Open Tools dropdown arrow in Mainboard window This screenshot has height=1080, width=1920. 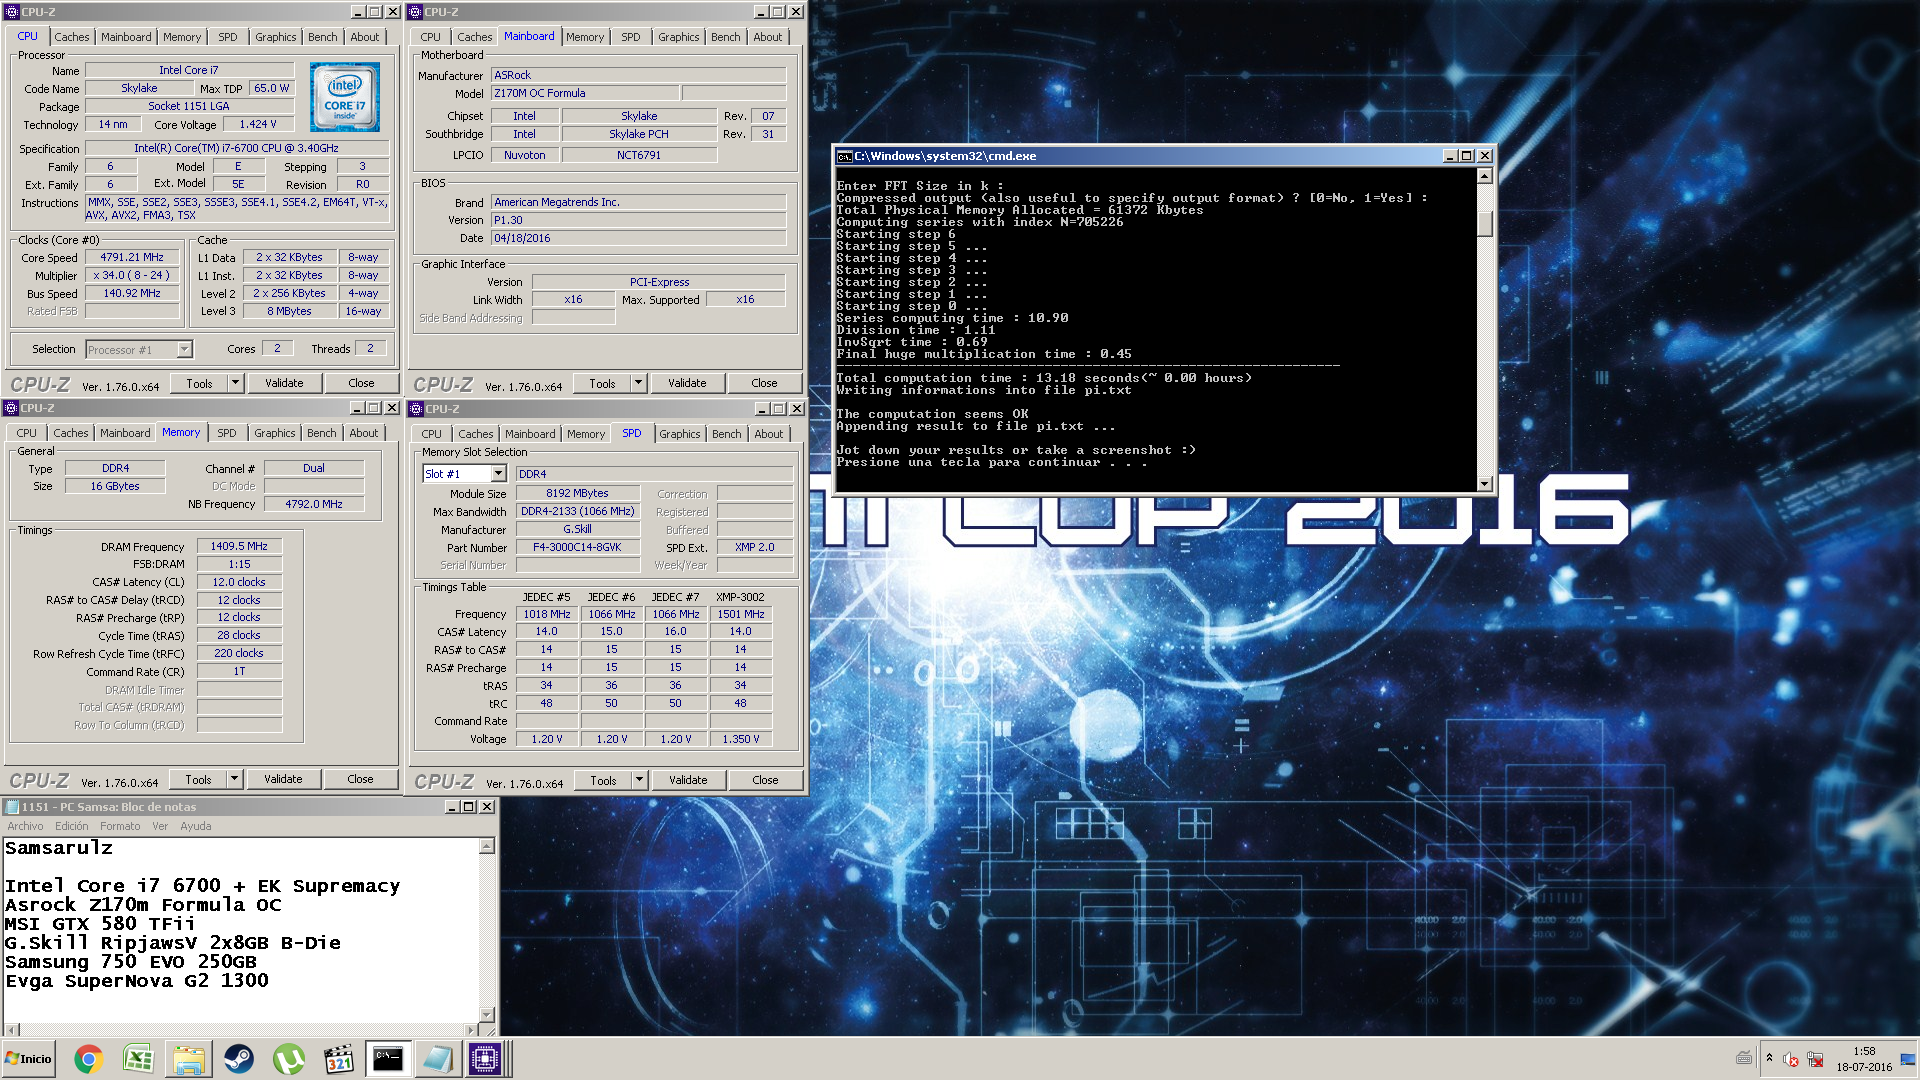click(638, 383)
